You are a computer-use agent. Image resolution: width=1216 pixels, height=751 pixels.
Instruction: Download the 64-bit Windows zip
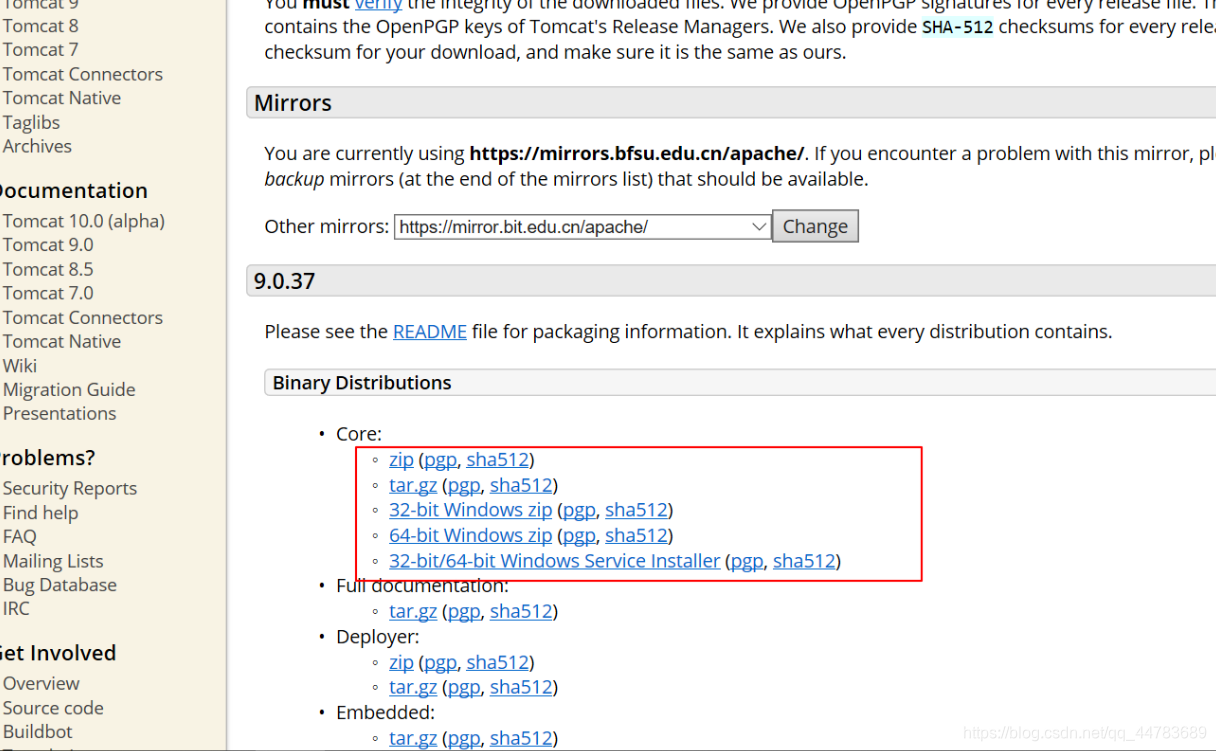point(470,535)
